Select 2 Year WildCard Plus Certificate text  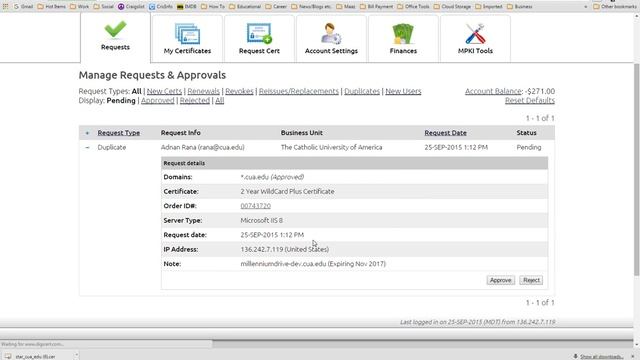pyautogui.click(x=287, y=191)
